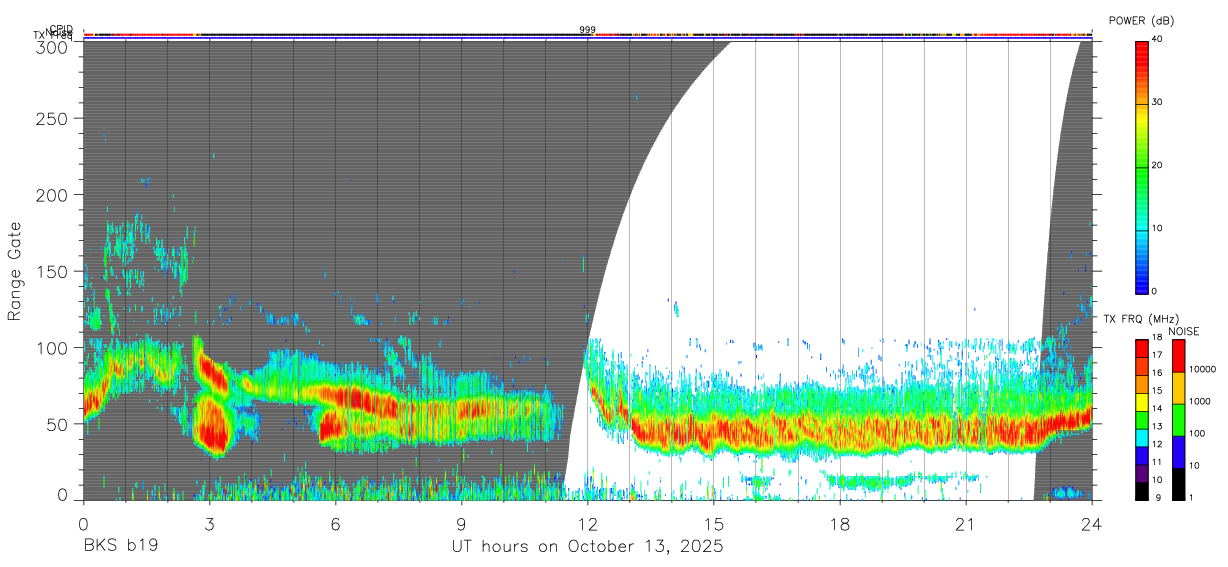The image size is (1228, 567).
Task: Click the blue NOISE swatch between 10 and 100
Action: click(x=1178, y=452)
